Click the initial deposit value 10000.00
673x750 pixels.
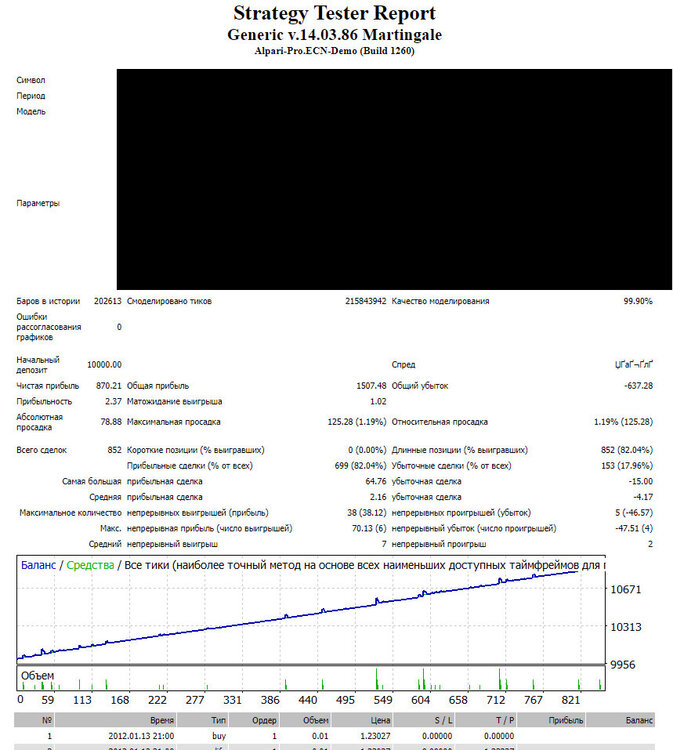[x=104, y=364]
